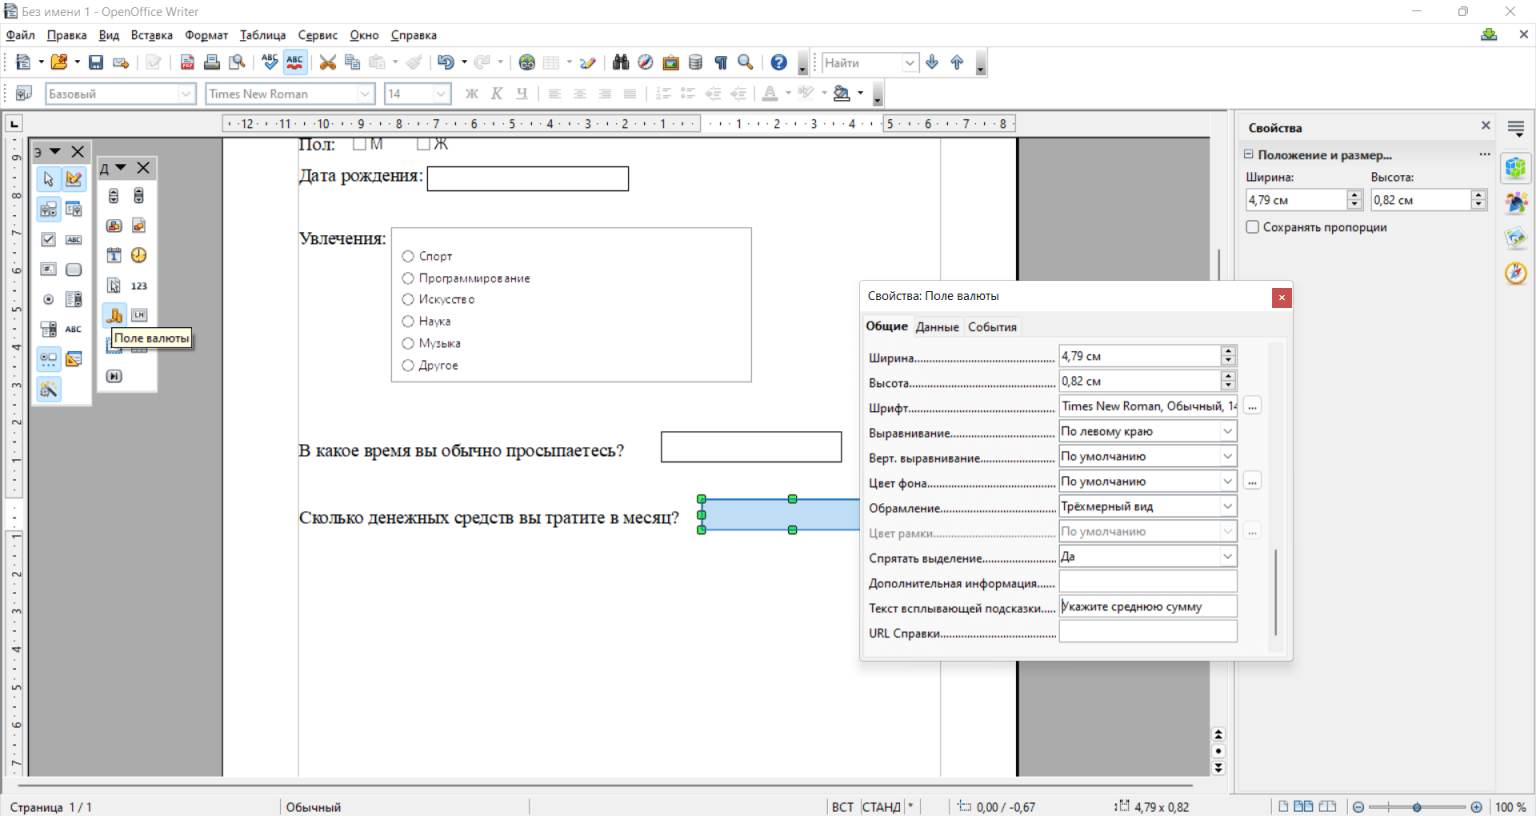Open the Верт. выравнивание dropdown
1536x816 pixels.
[1228, 456]
